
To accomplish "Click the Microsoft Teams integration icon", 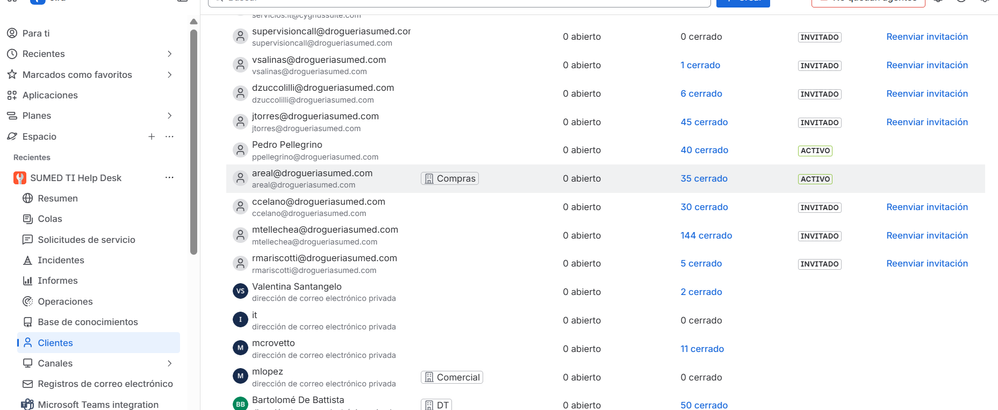I will click(x=27, y=404).
